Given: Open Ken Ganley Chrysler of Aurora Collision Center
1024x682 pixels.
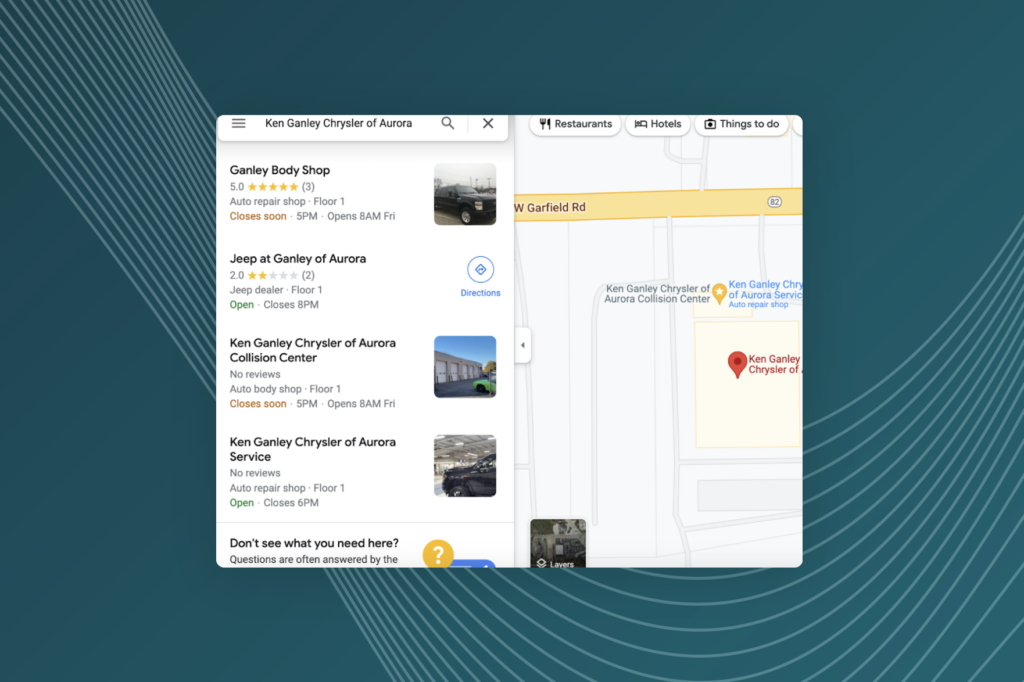Looking at the screenshot, I should coord(312,350).
